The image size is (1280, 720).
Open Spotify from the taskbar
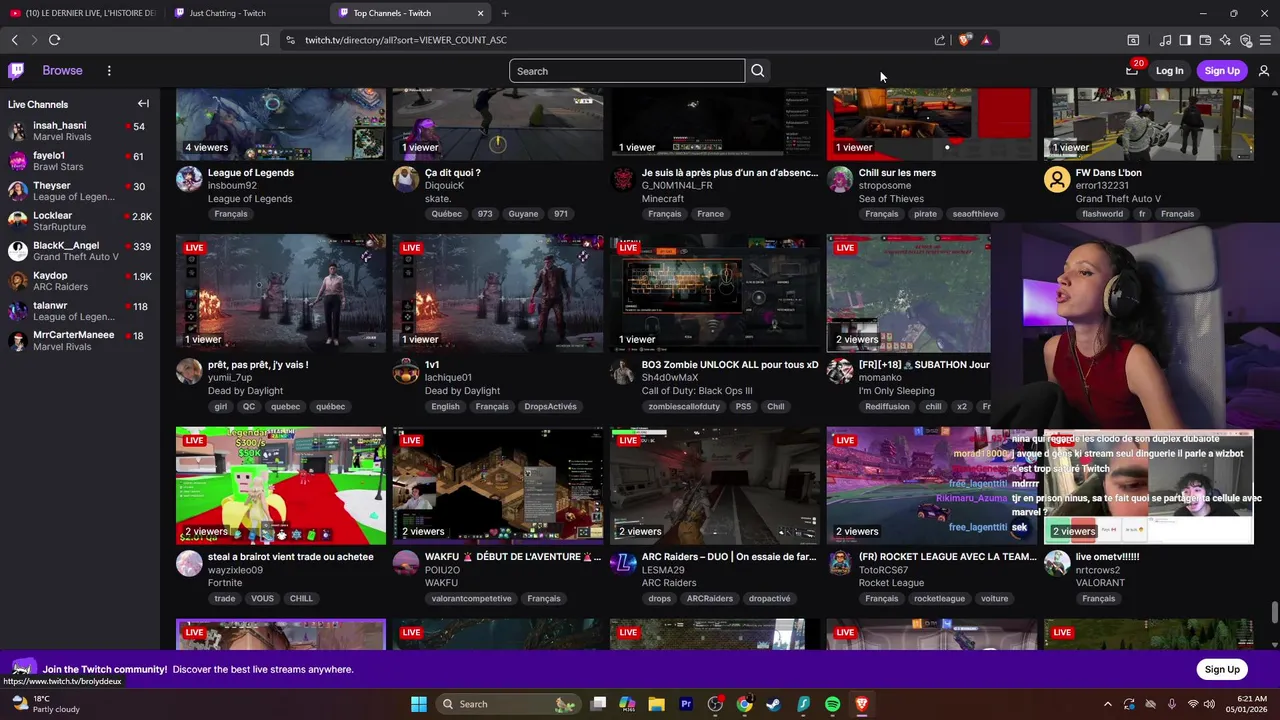[x=832, y=704]
